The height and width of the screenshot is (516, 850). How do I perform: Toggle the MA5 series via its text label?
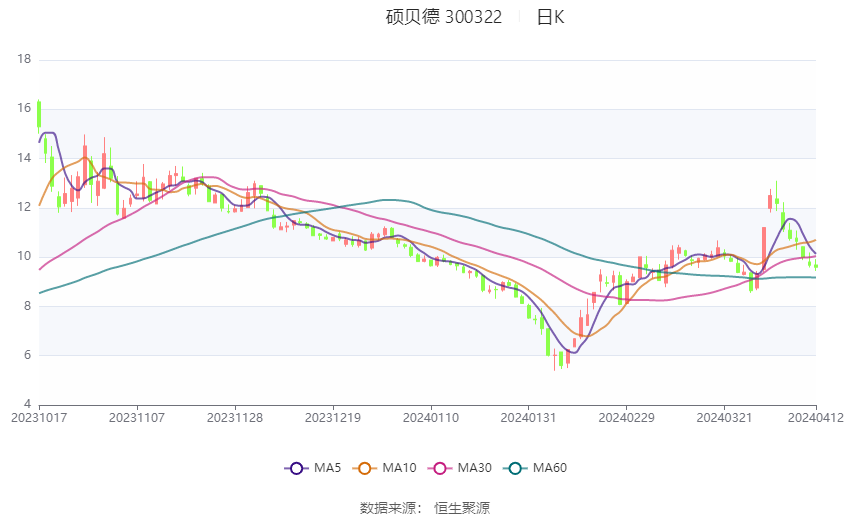[328, 468]
